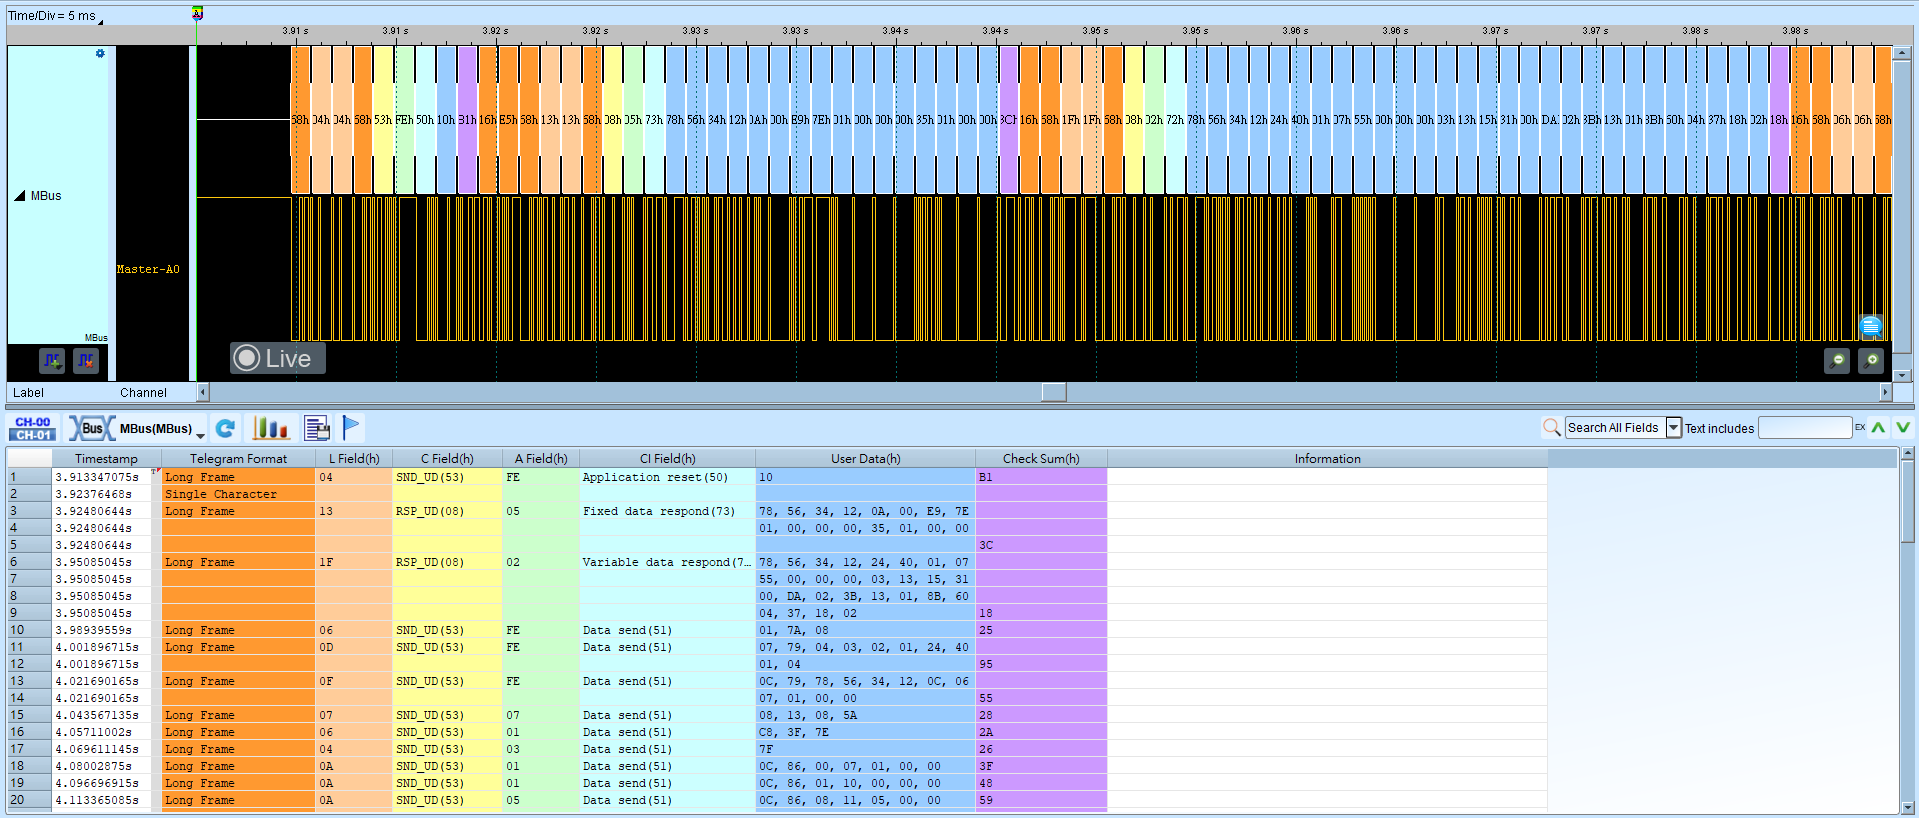The height and width of the screenshot is (818, 1919).
Task: Open the blue speech bubble notes icon
Action: click(x=1871, y=326)
